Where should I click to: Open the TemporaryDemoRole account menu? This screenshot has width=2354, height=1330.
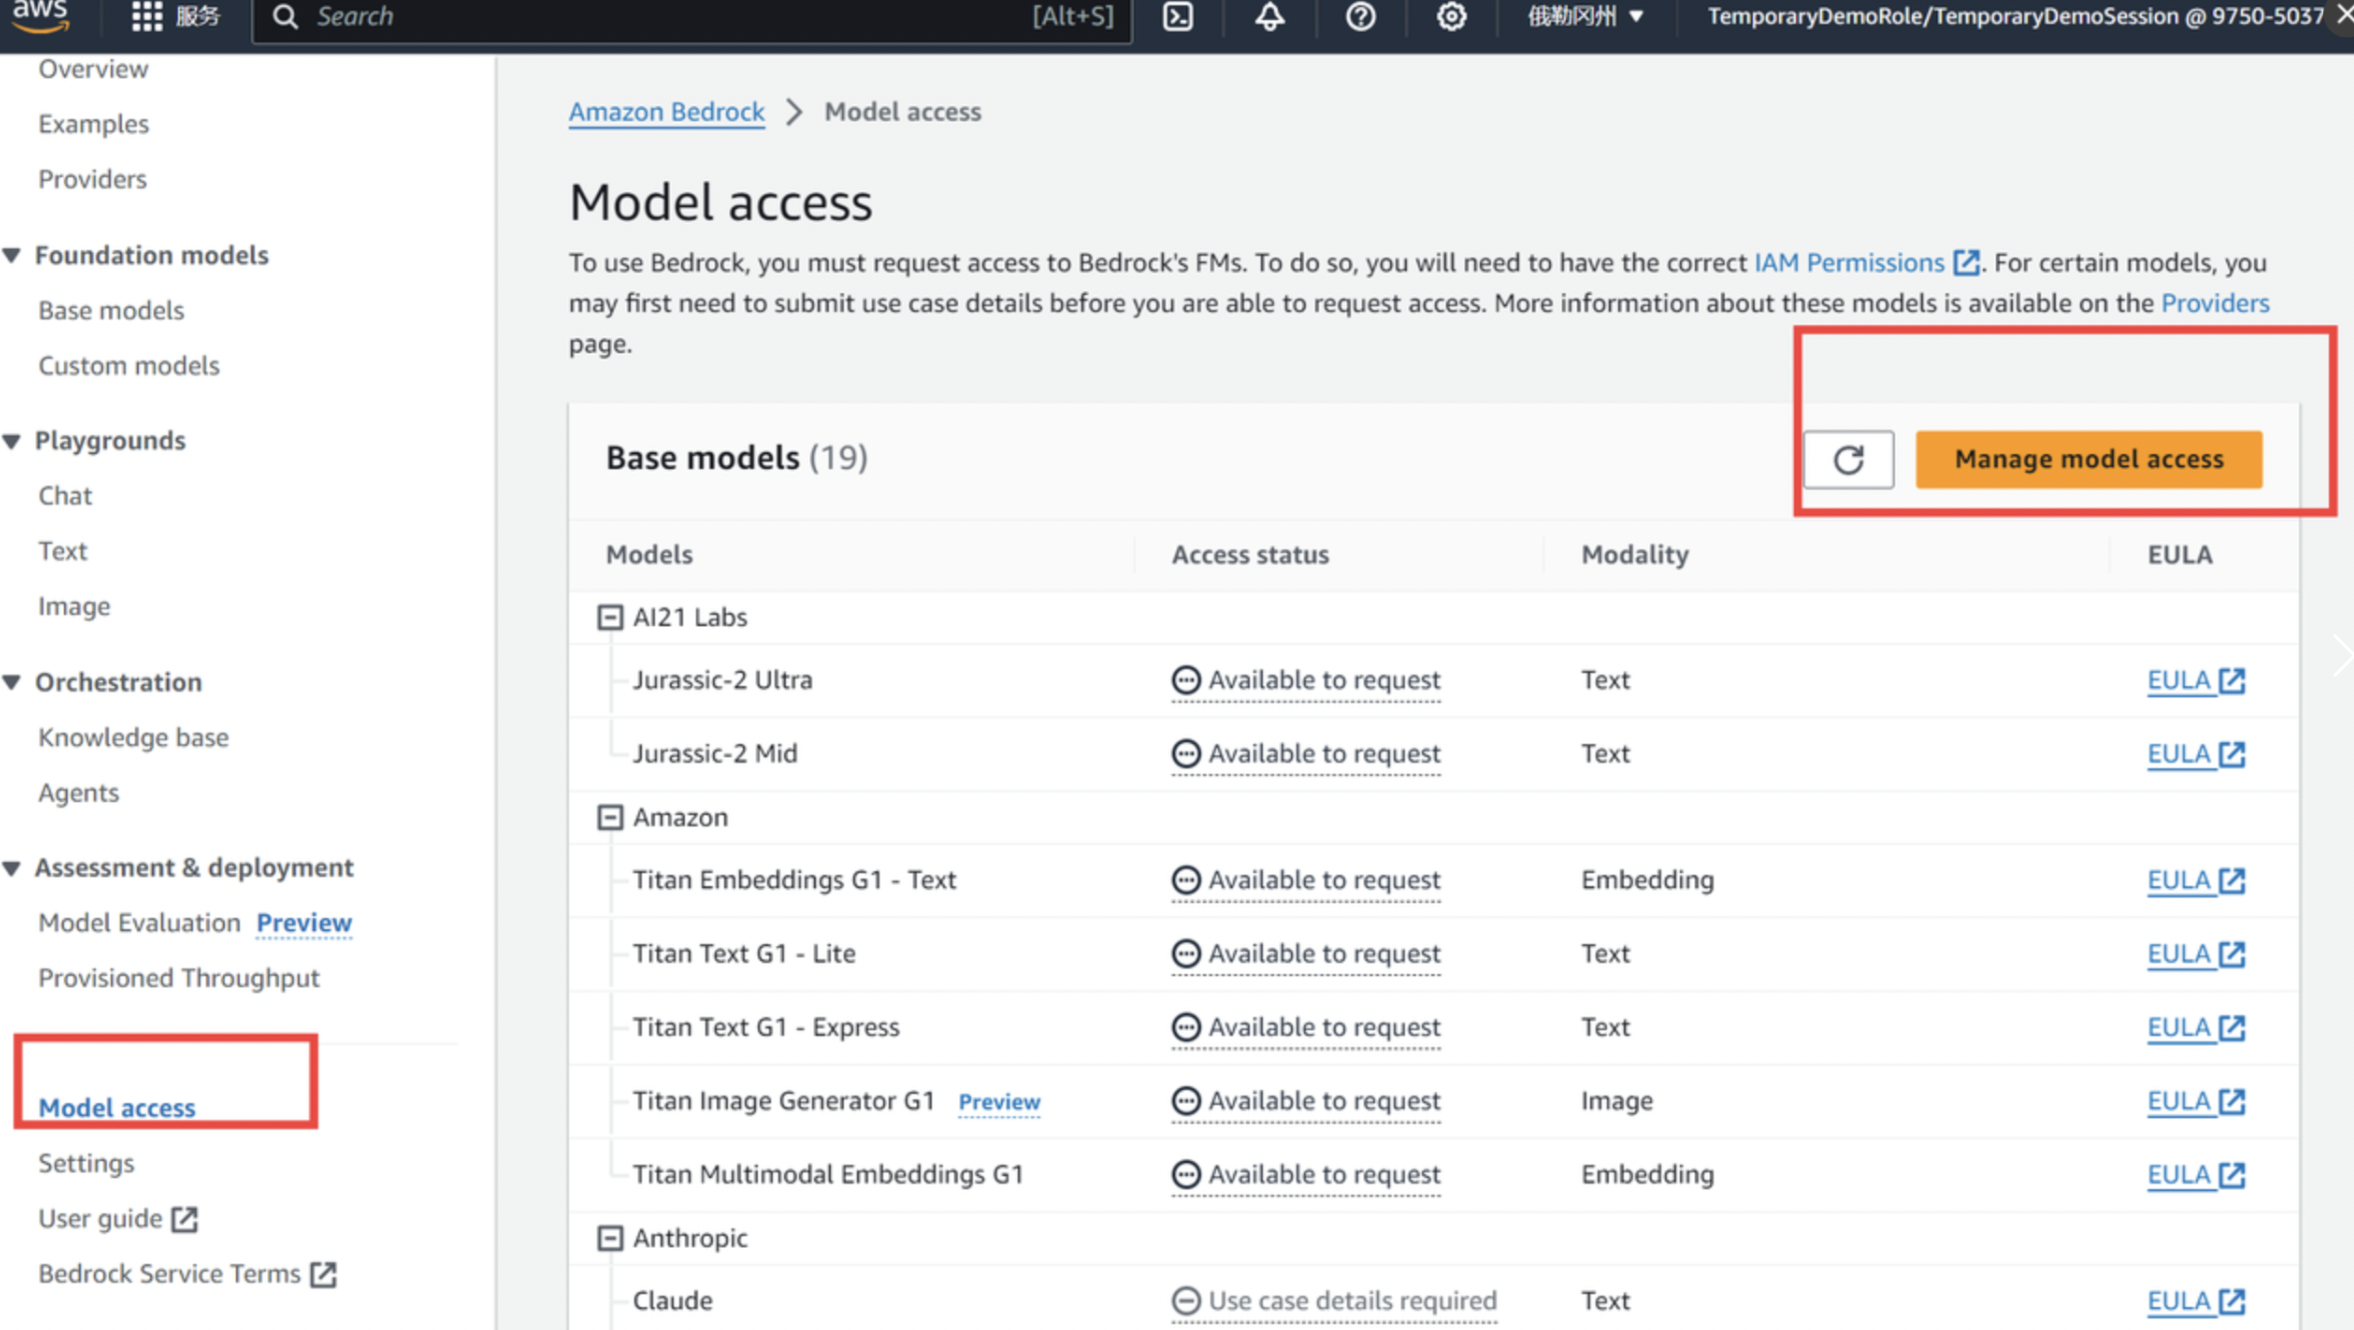(x=2015, y=16)
